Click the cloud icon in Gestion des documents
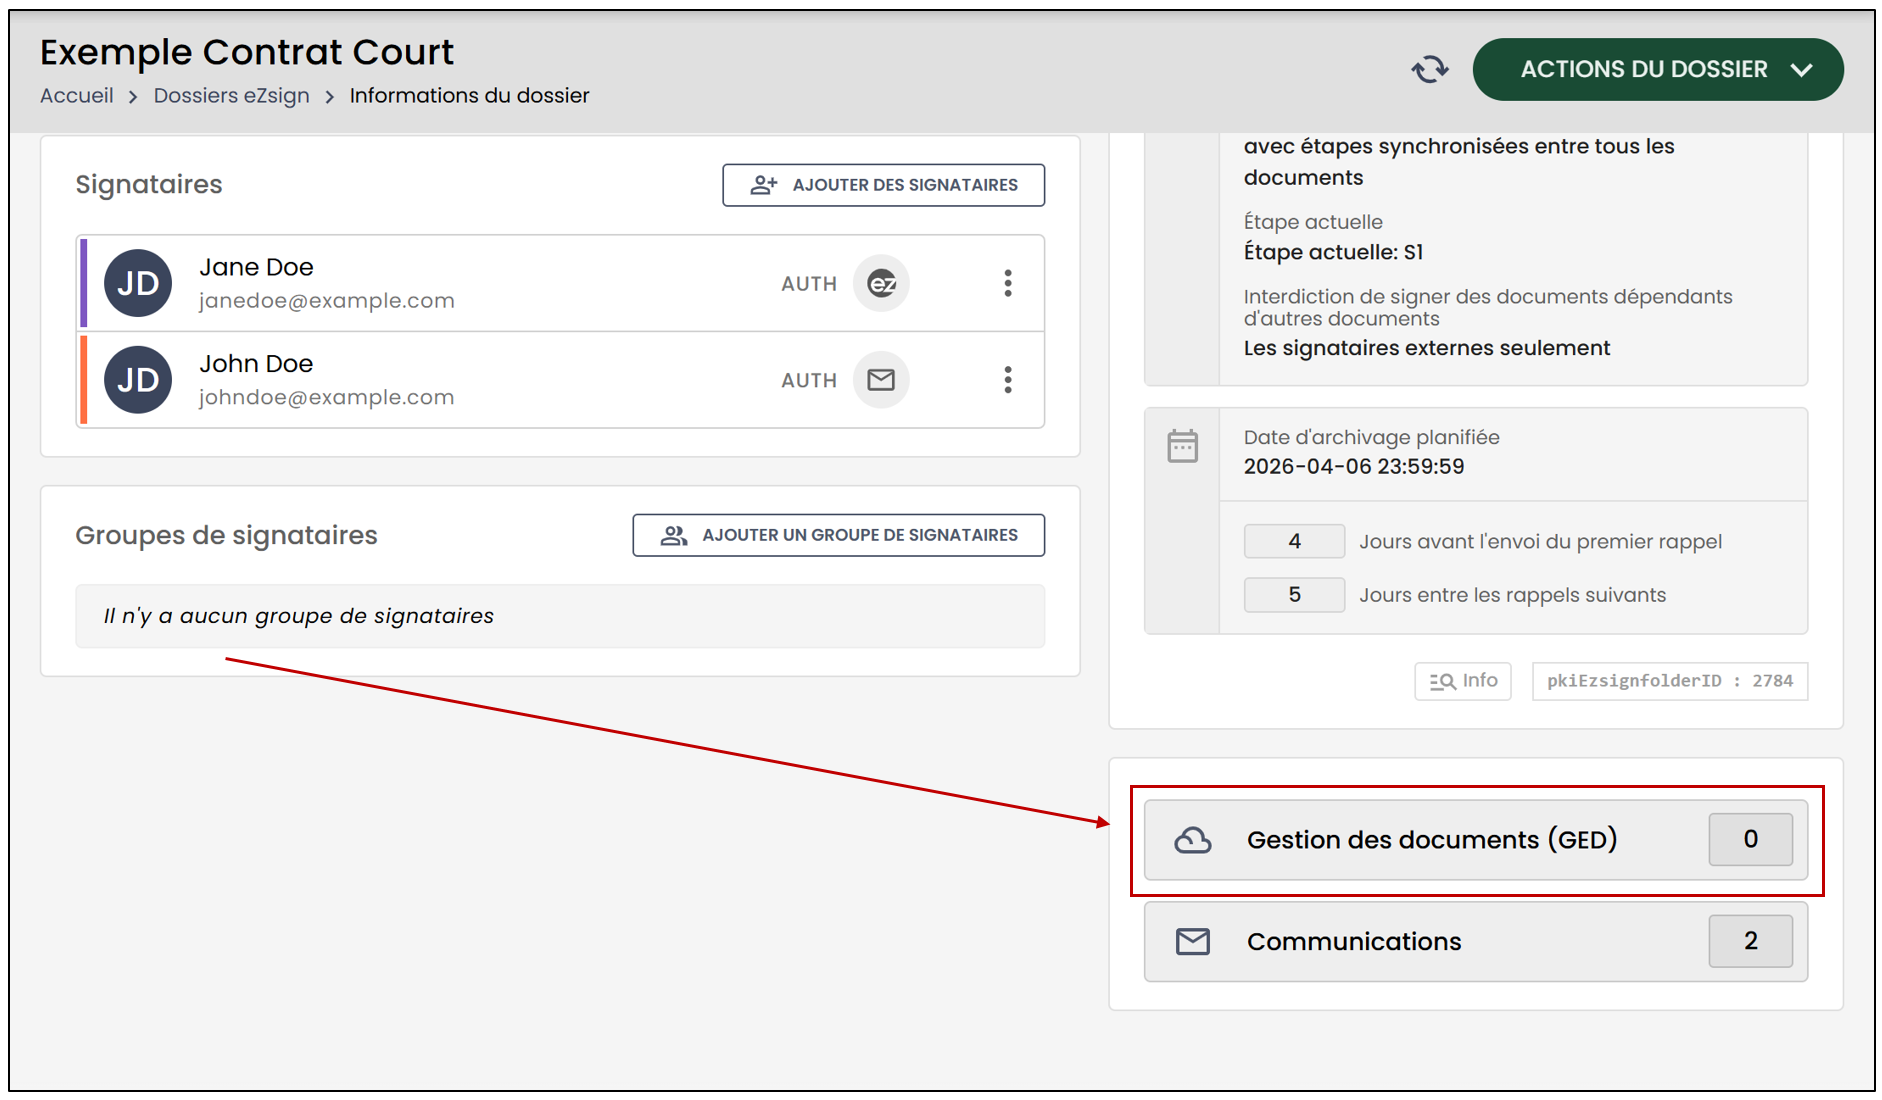The height and width of the screenshot is (1100, 1882). coord(1192,840)
